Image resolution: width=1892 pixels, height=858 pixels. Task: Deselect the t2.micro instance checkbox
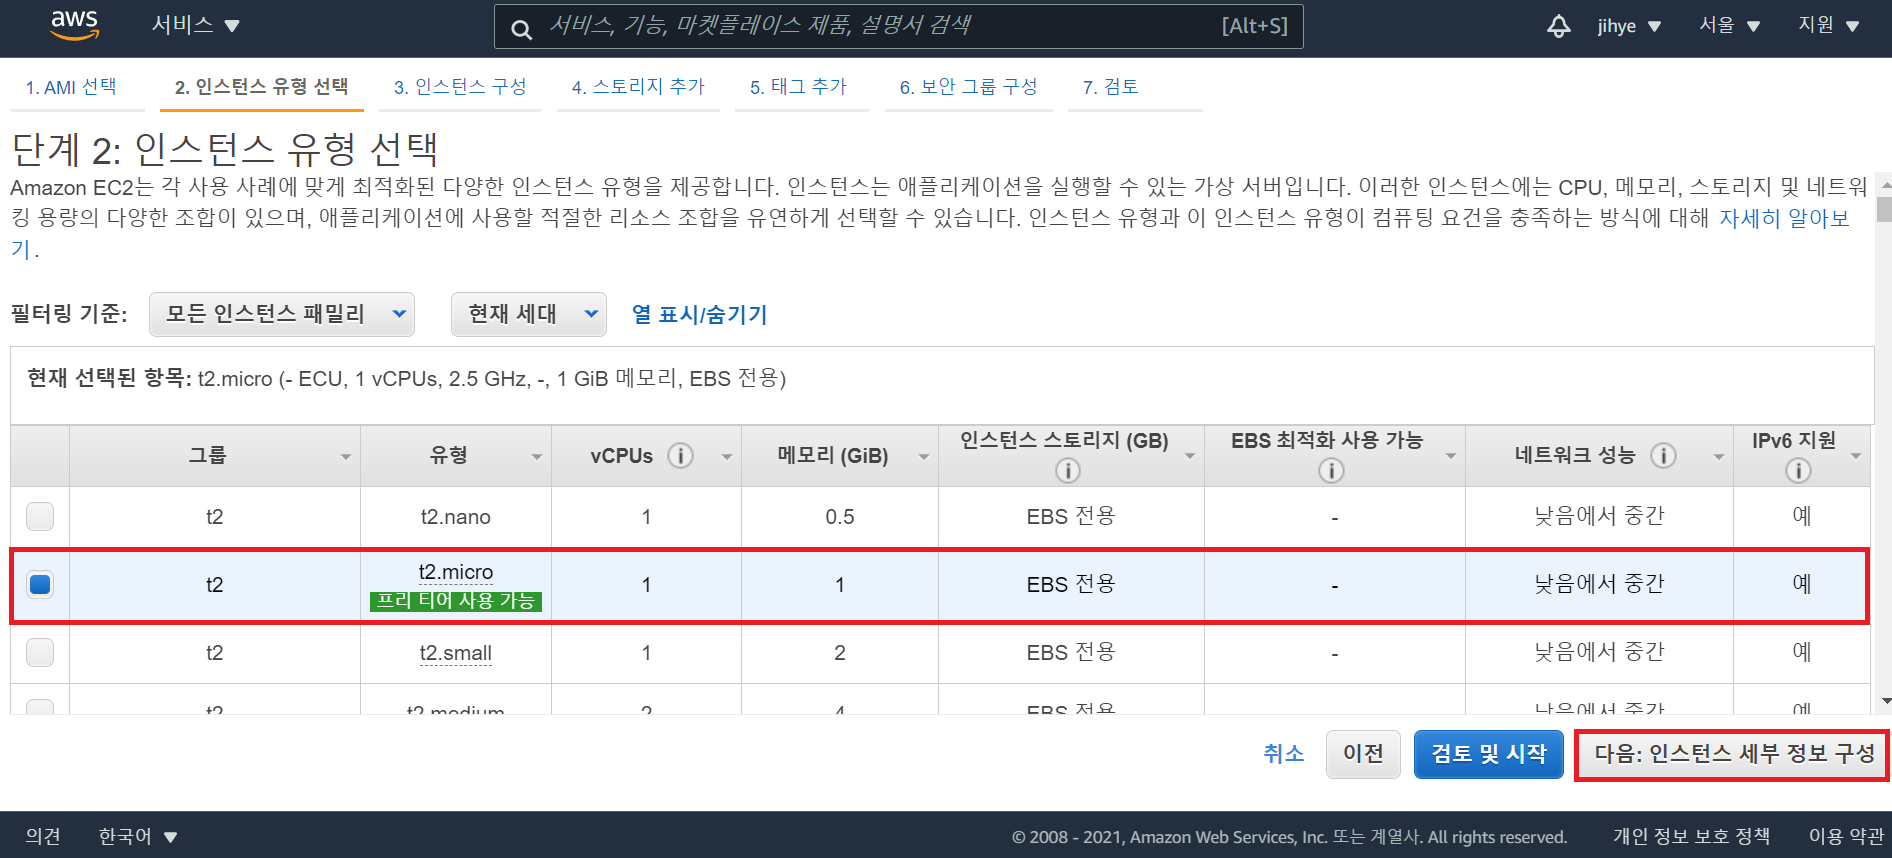[40, 584]
